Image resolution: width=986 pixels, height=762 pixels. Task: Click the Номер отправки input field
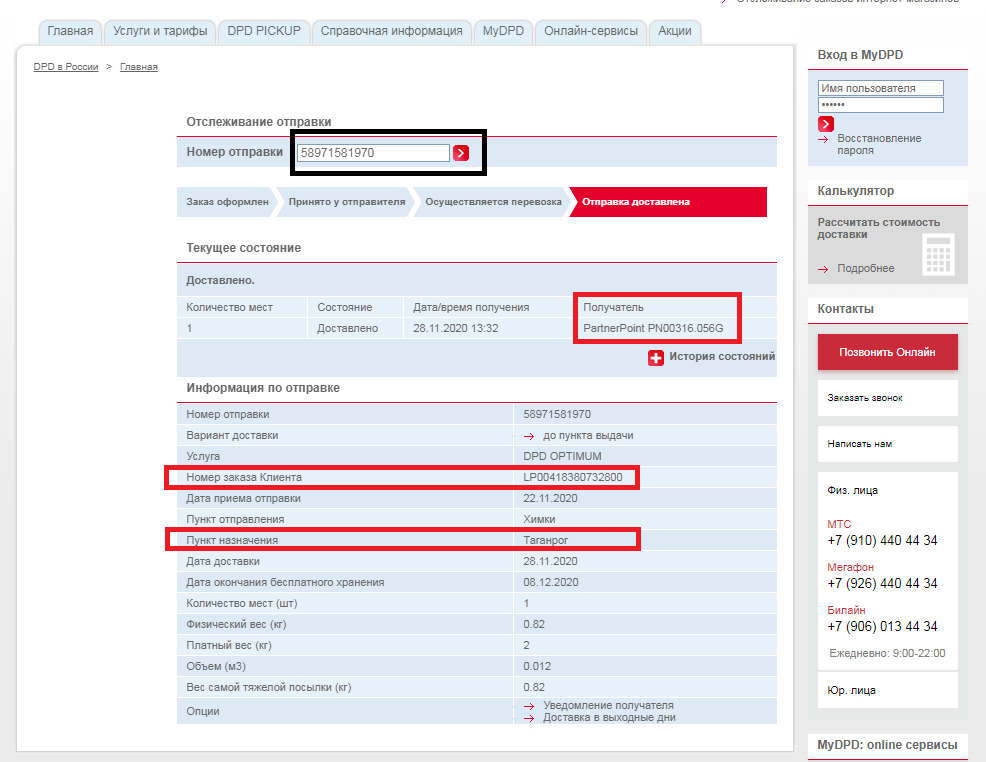point(373,153)
